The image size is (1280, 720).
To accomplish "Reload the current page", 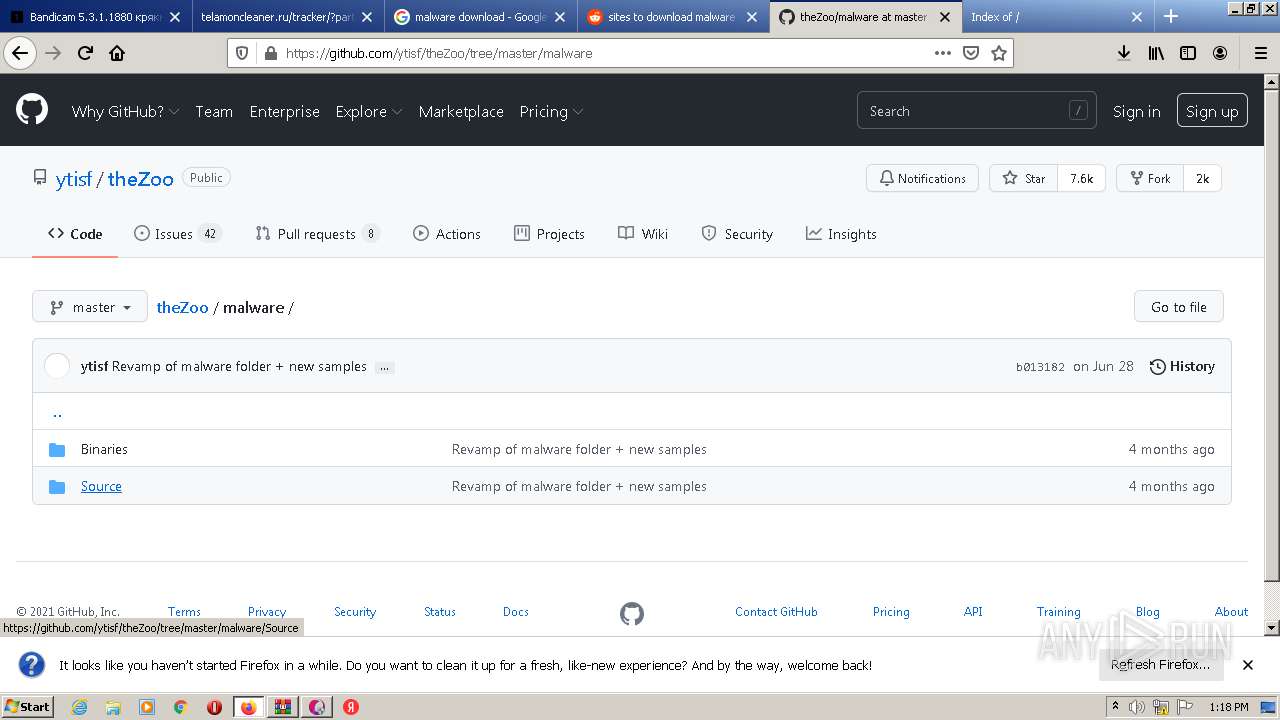I will tap(85, 53).
